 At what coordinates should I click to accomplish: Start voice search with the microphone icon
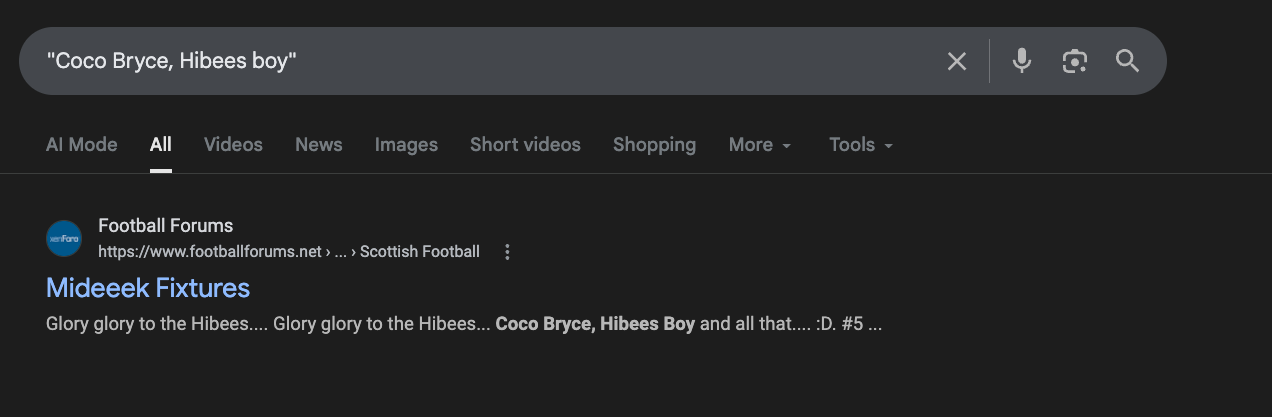(x=1021, y=61)
